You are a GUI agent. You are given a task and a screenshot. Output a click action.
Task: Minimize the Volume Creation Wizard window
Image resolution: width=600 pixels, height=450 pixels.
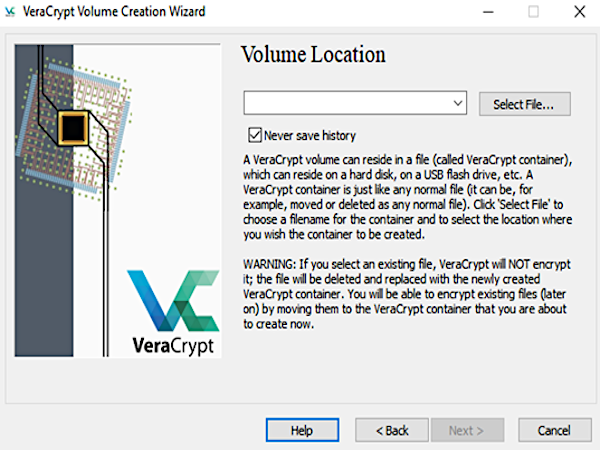click(x=486, y=11)
